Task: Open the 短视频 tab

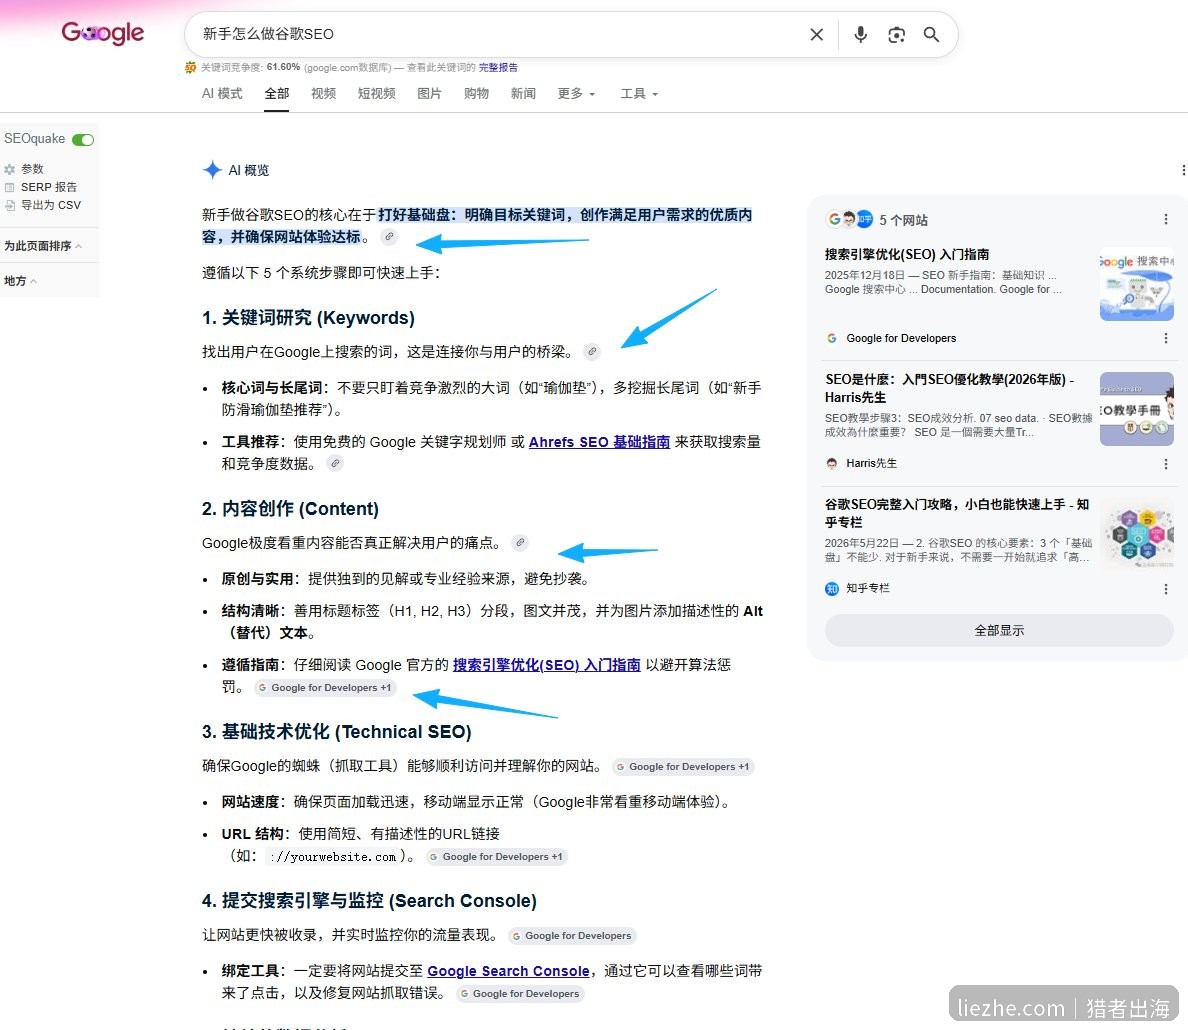Action: (377, 93)
